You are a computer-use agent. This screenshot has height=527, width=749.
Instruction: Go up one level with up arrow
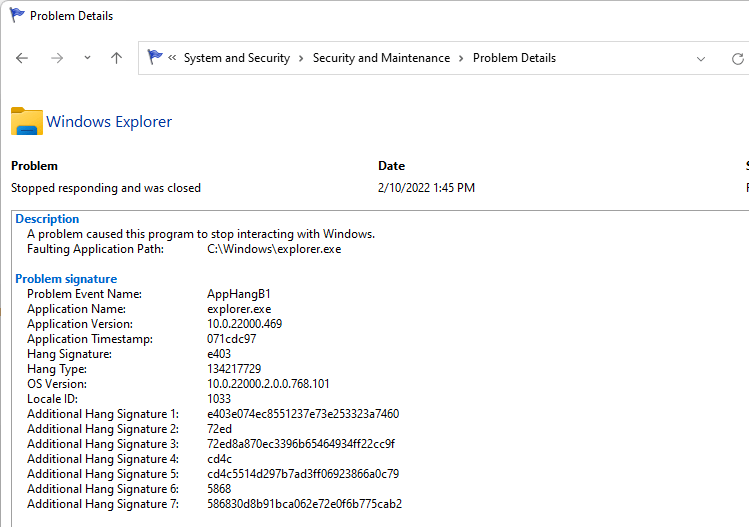[116, 58]
